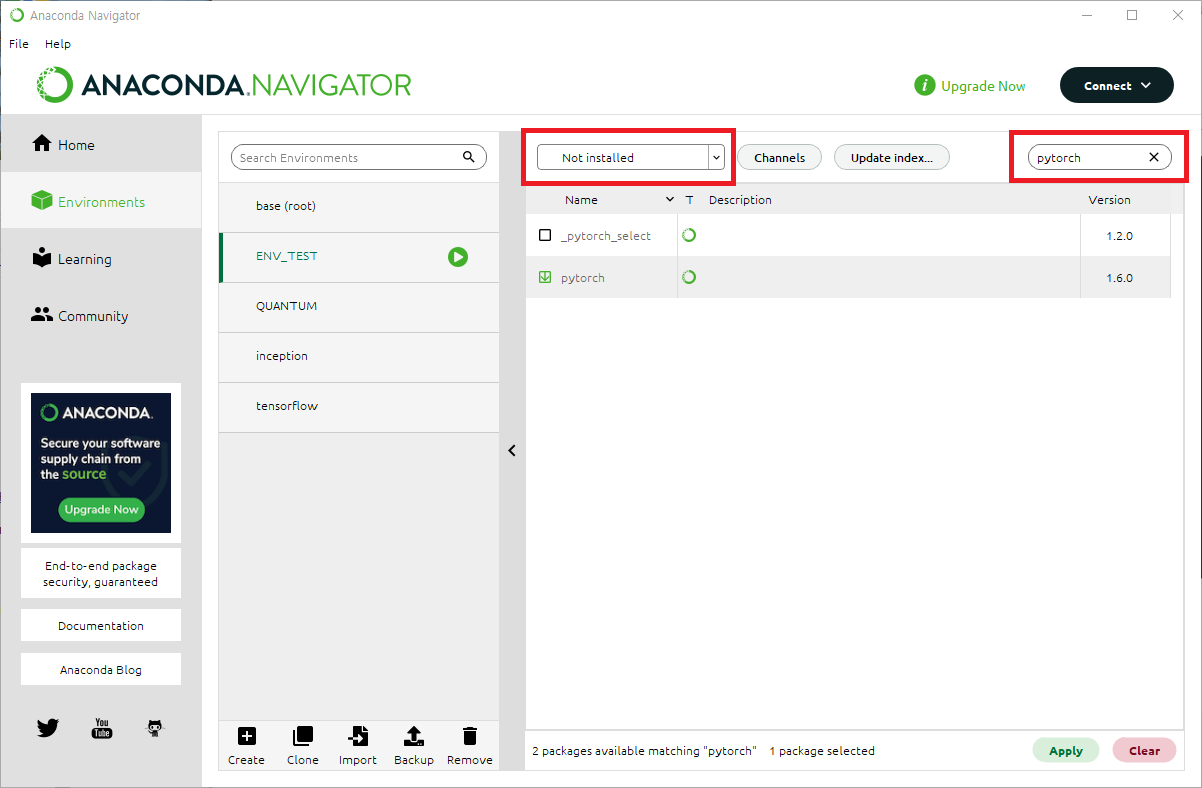Click the Anaconda Navigator logo
This screenshot has height=788, width=1202.
coord(225,85)
